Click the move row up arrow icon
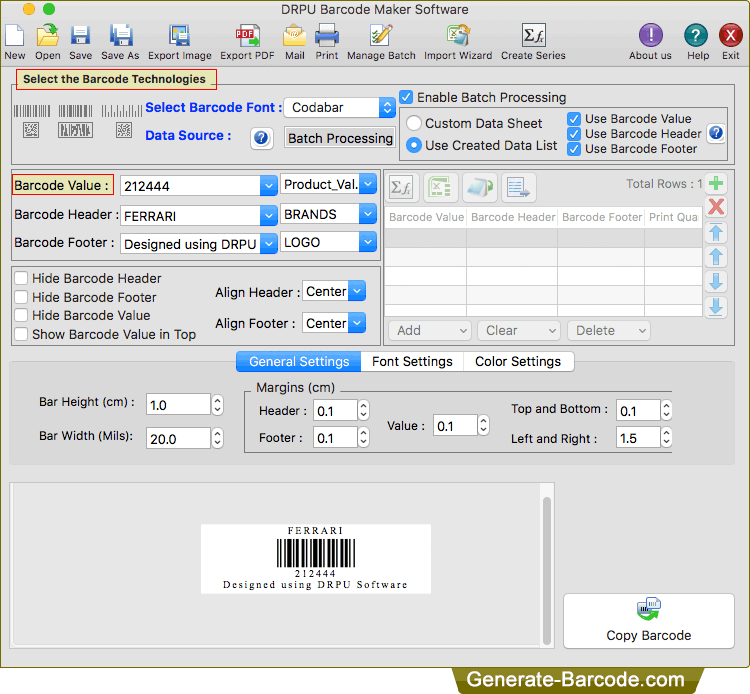This screenshot has width=750, height=694. [716, 257]
